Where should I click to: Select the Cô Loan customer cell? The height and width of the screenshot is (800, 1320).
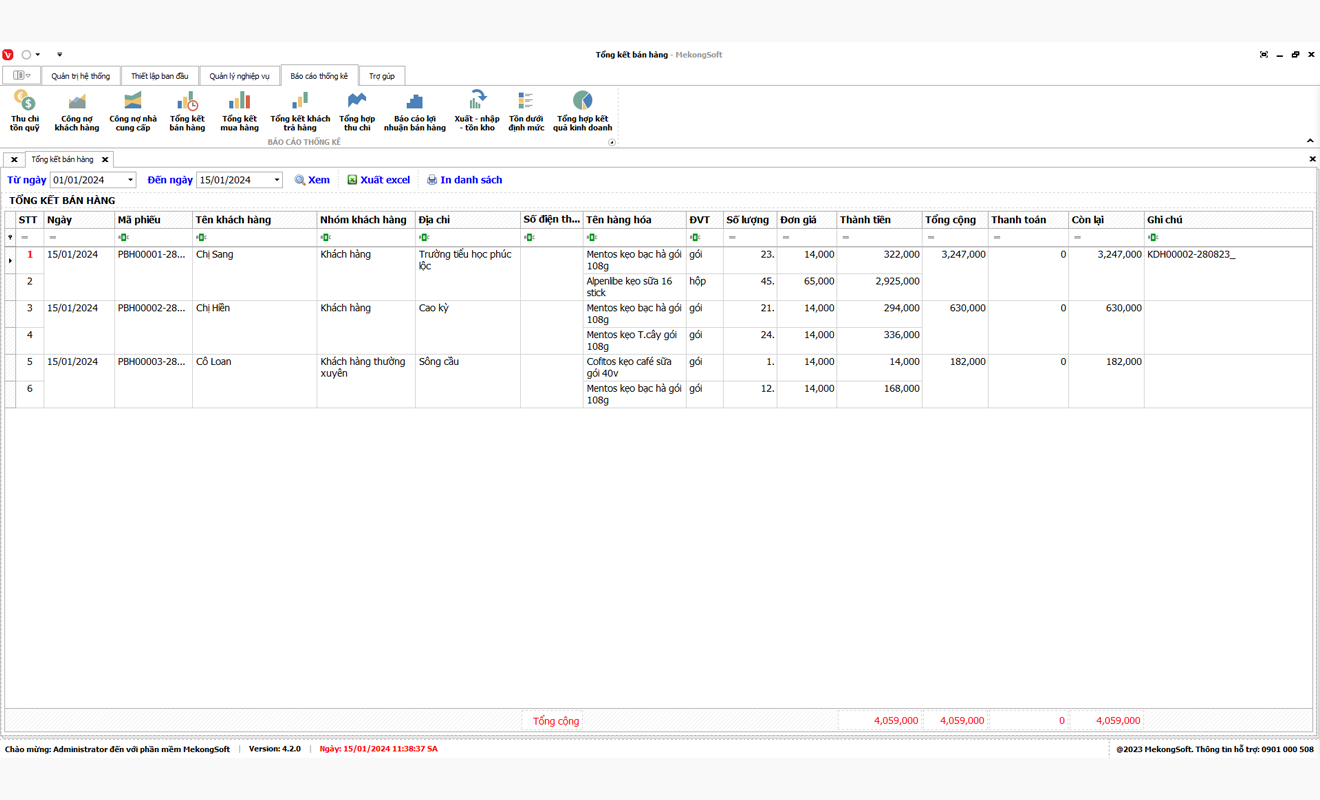(254, 381)
